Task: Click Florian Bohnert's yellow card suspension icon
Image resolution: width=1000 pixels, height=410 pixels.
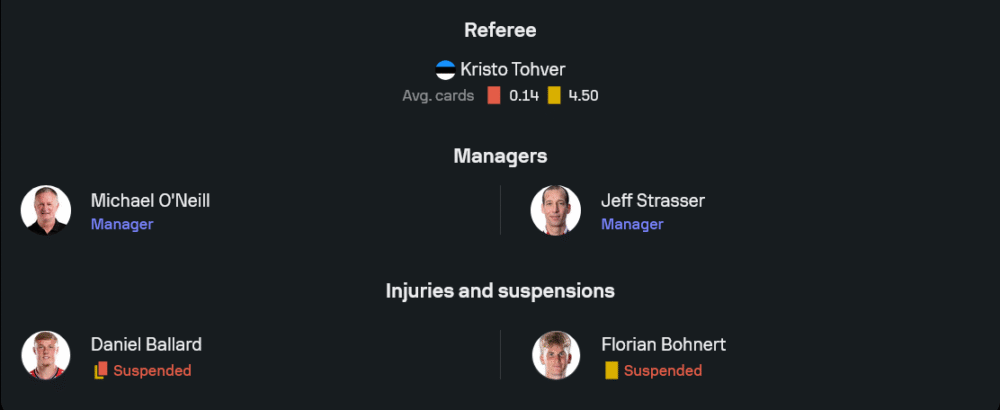Action: 611,371
